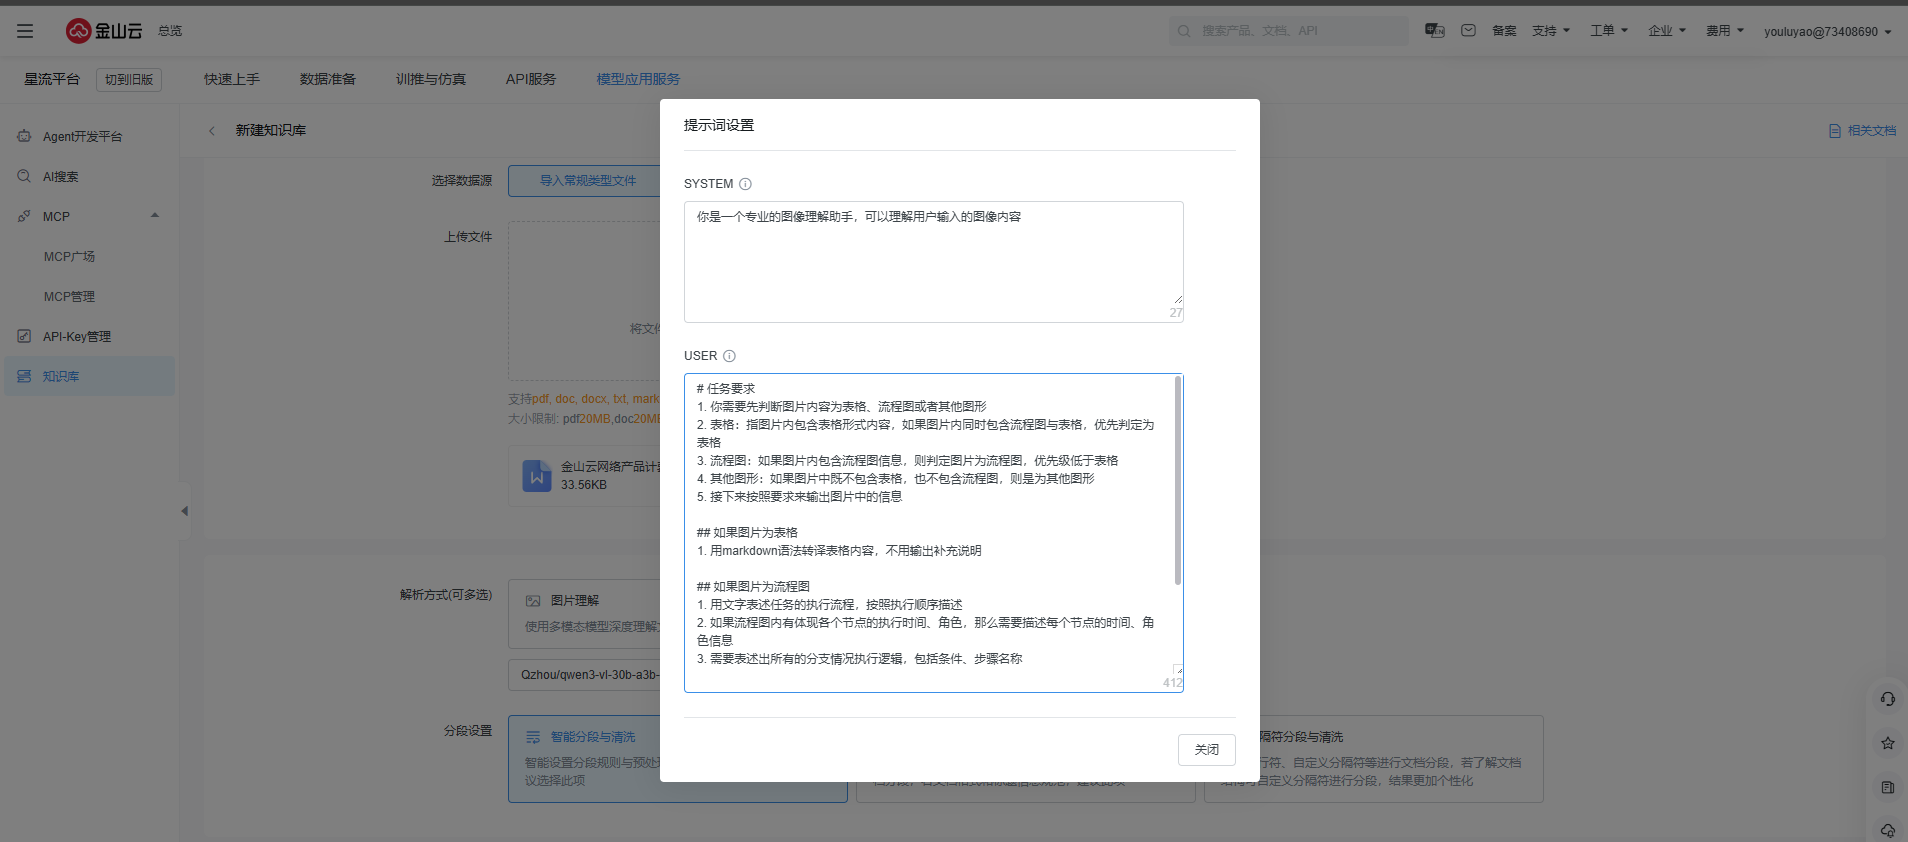Image resolution: width=1908 pixels, height=842 pixels.
Task: Click the favorites star icon
Action: coord(1887,743)
